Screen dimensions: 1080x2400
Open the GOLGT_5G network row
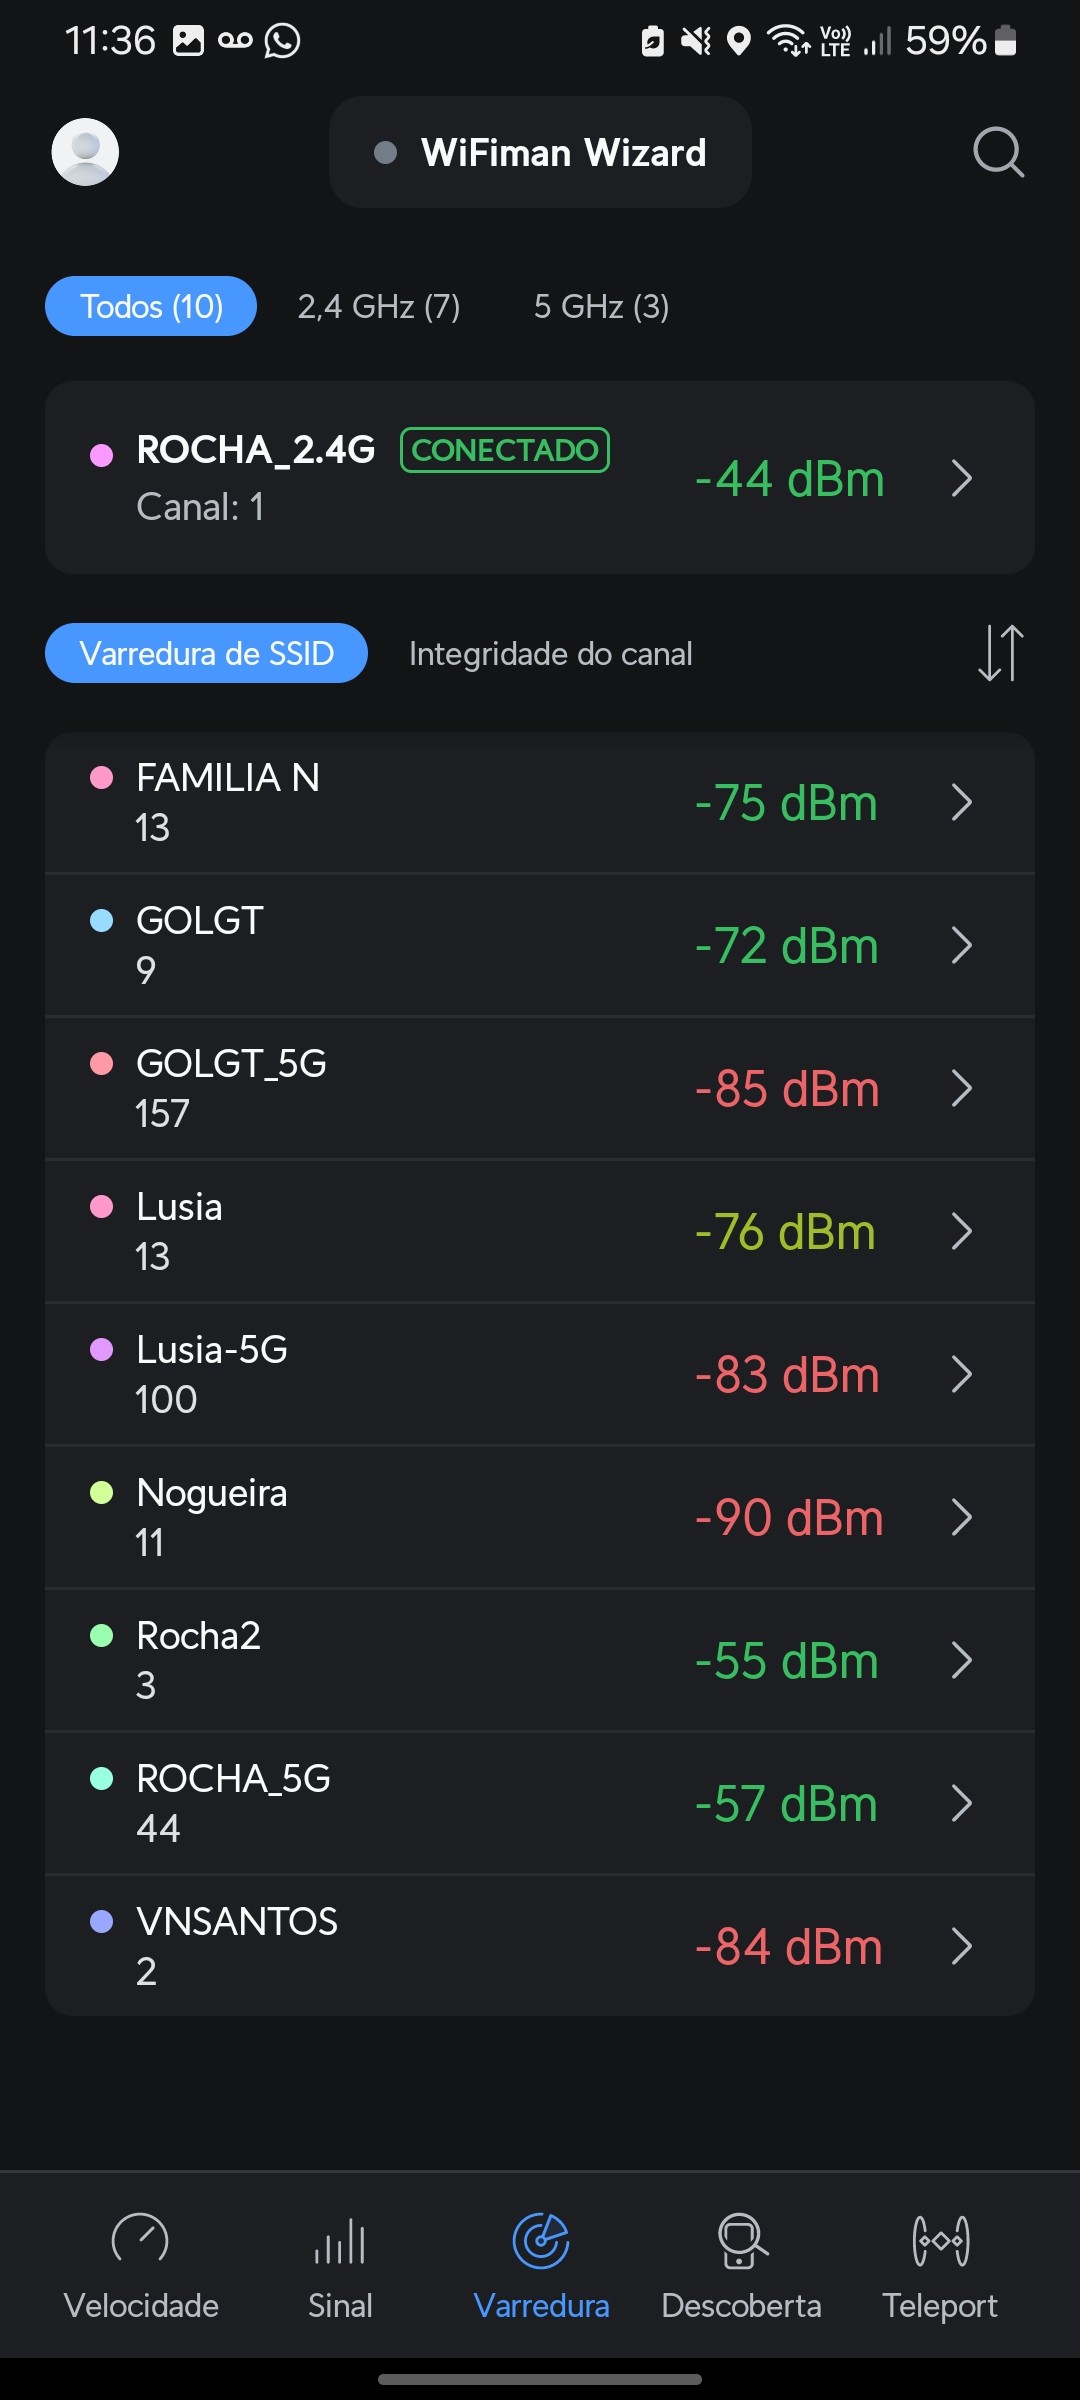click(540, 1088)
